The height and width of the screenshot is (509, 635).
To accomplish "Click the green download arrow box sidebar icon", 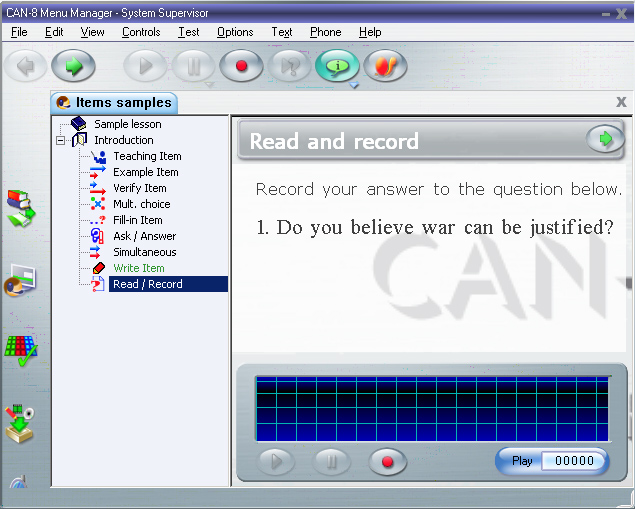I will pos(19,424).
